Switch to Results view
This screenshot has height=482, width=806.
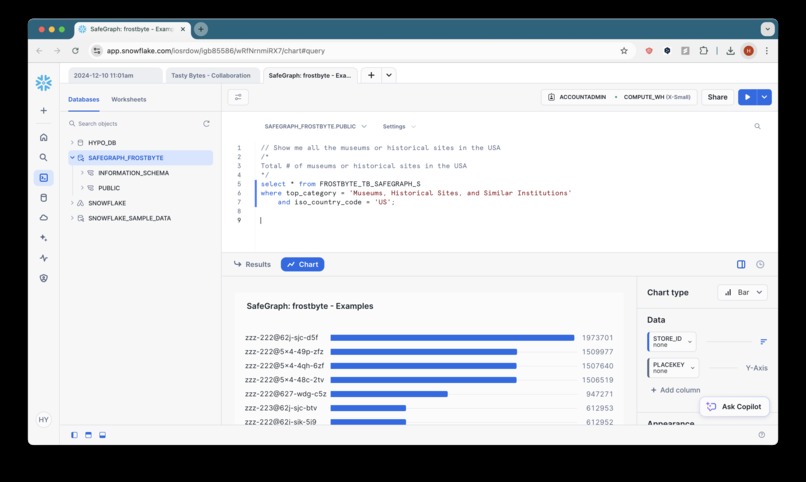(252, 264)
